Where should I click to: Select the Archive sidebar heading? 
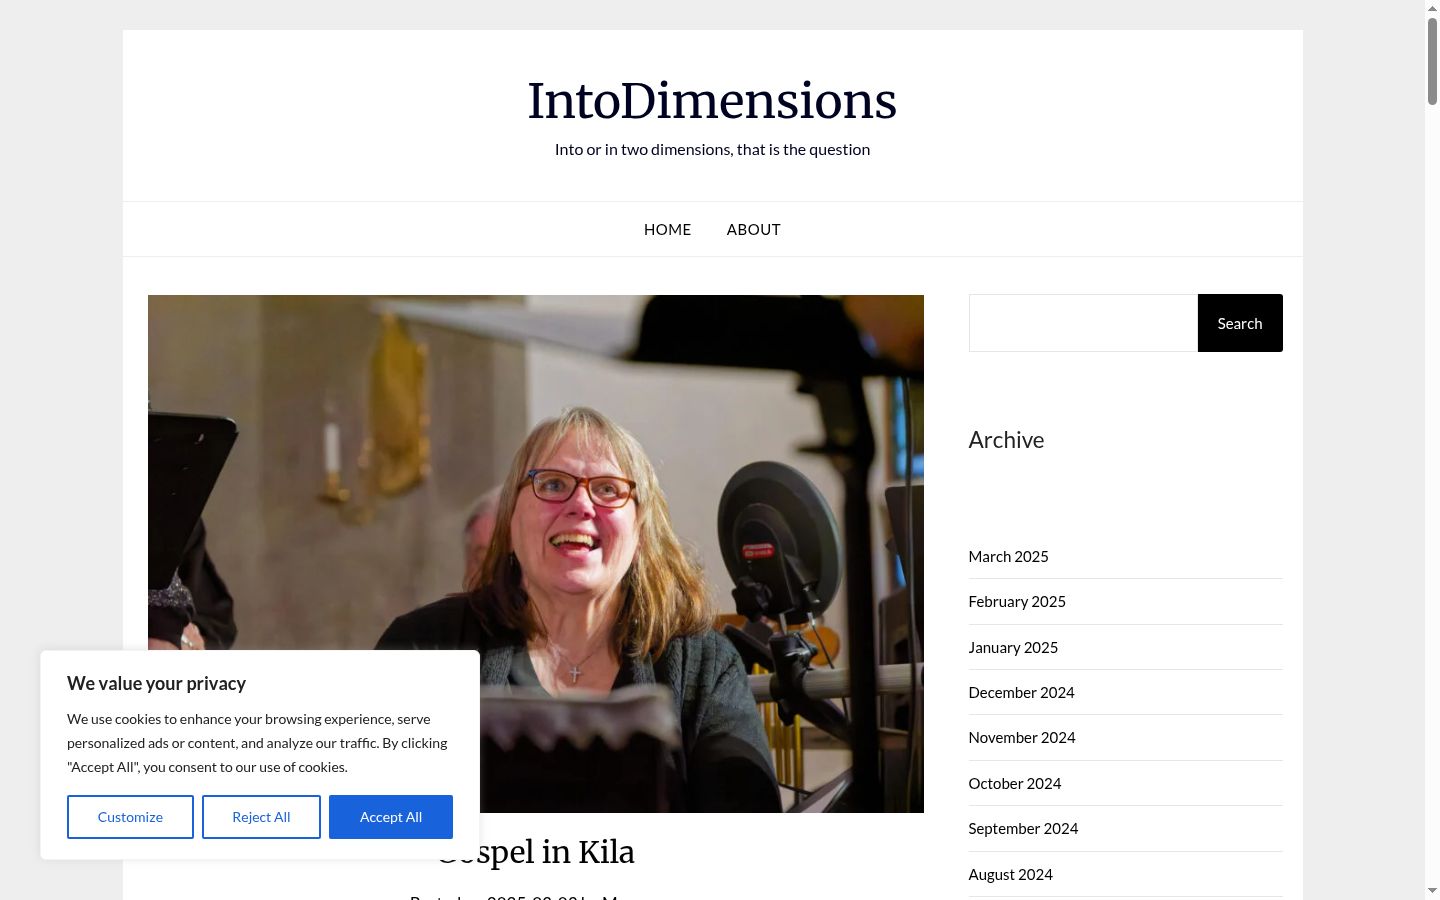click(1006, 440)
